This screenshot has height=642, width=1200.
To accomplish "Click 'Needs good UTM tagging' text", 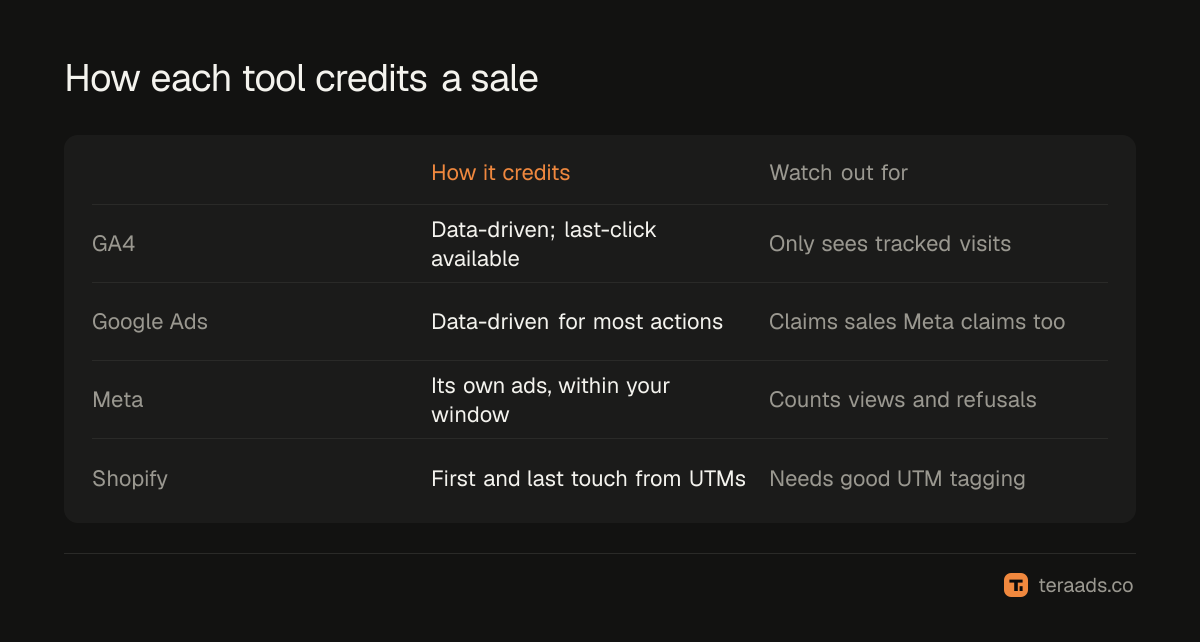I will (x=897, y=478).
